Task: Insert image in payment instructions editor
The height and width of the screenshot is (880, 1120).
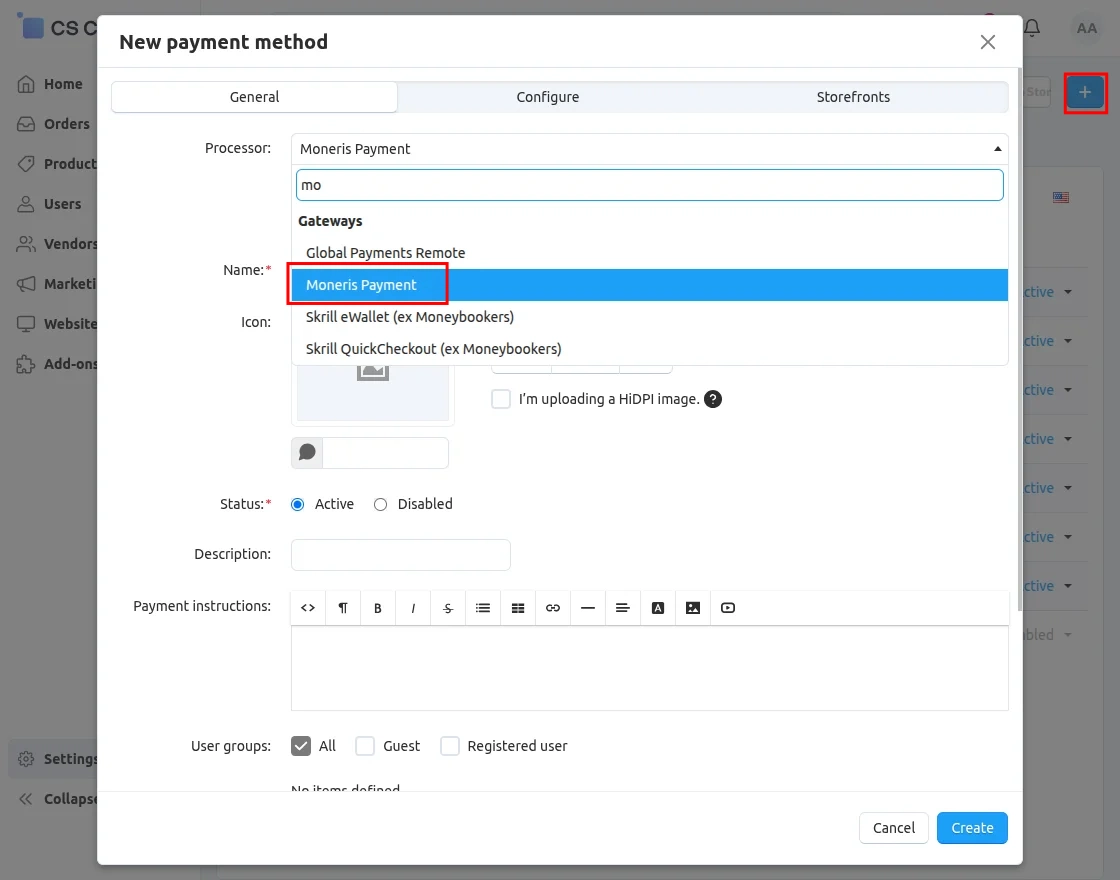Action: [x=693, y=608]
